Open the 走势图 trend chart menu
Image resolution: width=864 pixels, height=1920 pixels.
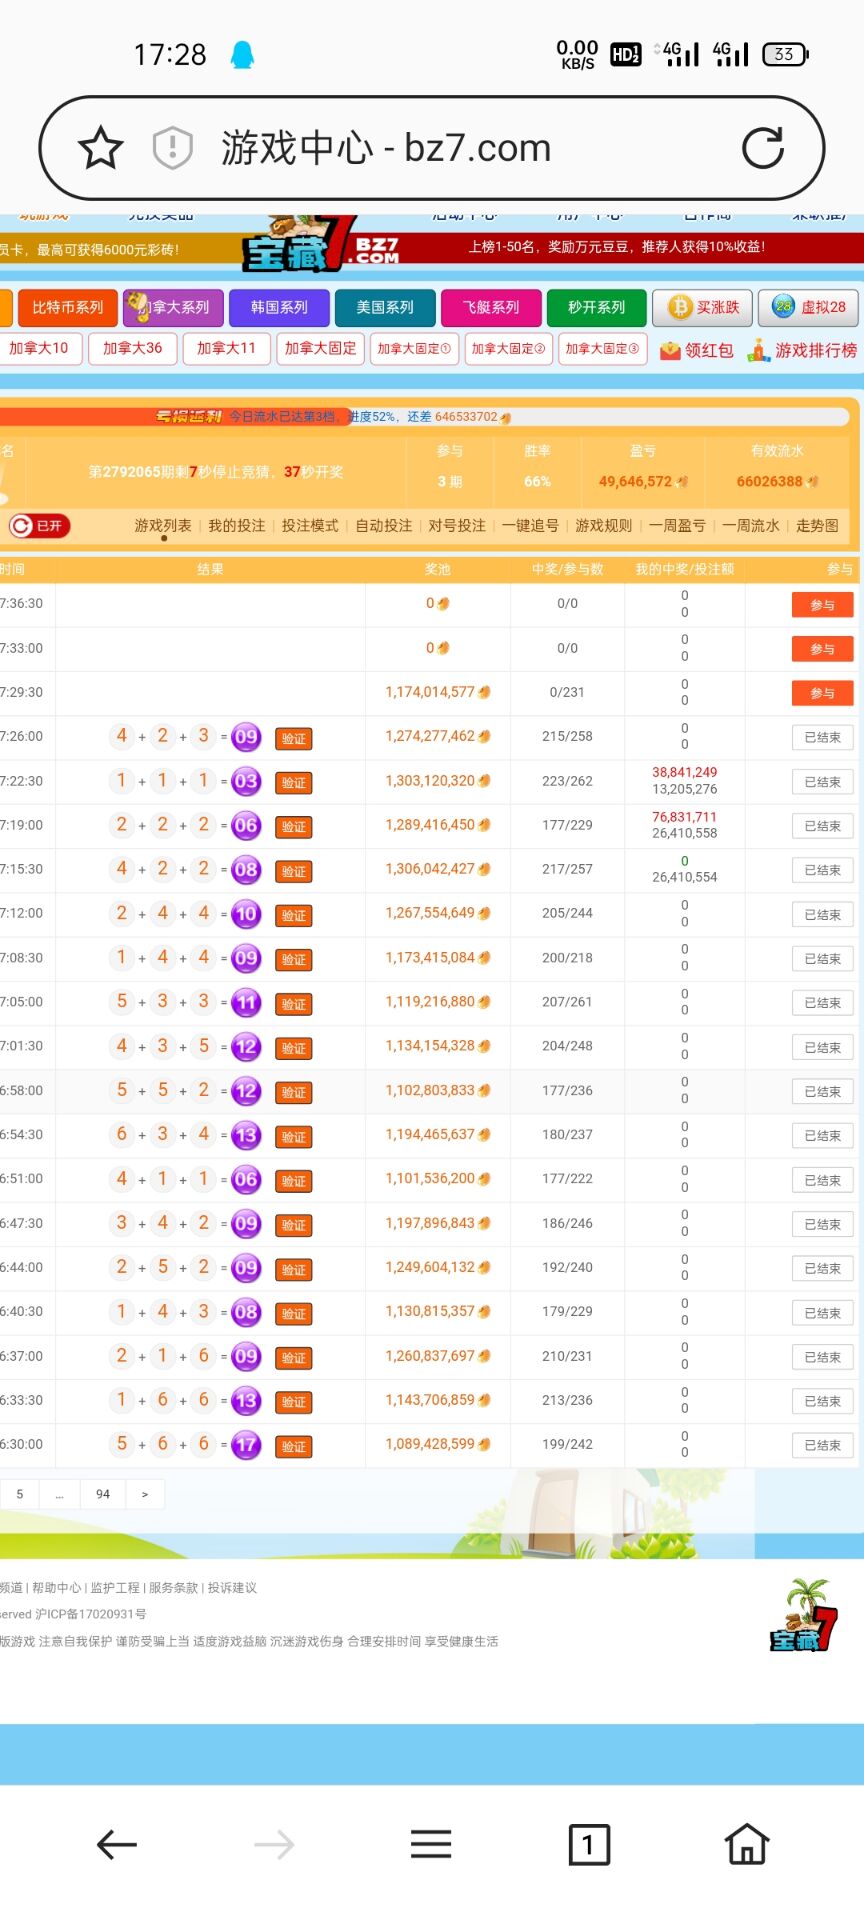(817, 526)
